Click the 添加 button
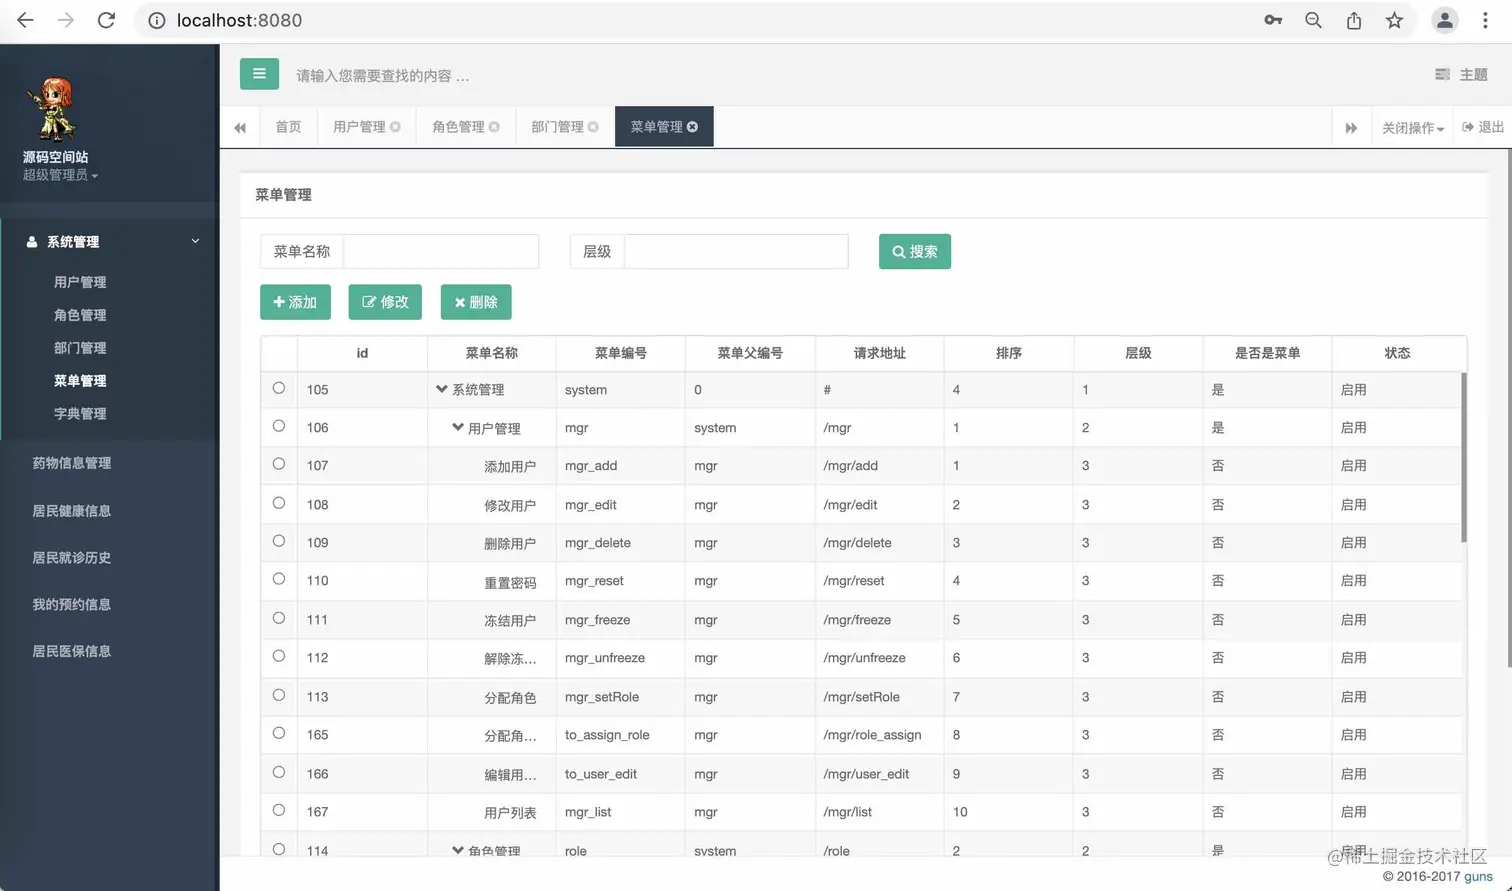The height and width of the screenshot is (891, 1512). click(x=295, y=302)
